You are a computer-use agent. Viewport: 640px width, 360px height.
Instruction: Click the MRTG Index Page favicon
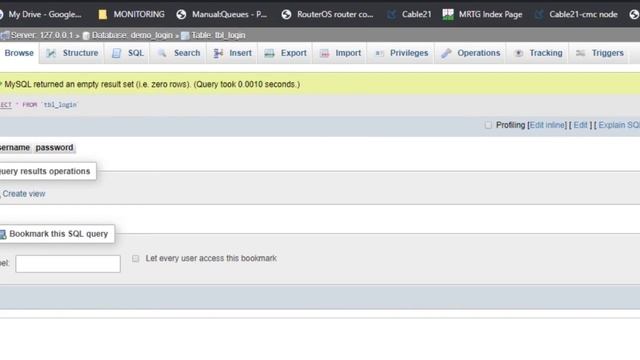tap(448, 14)
